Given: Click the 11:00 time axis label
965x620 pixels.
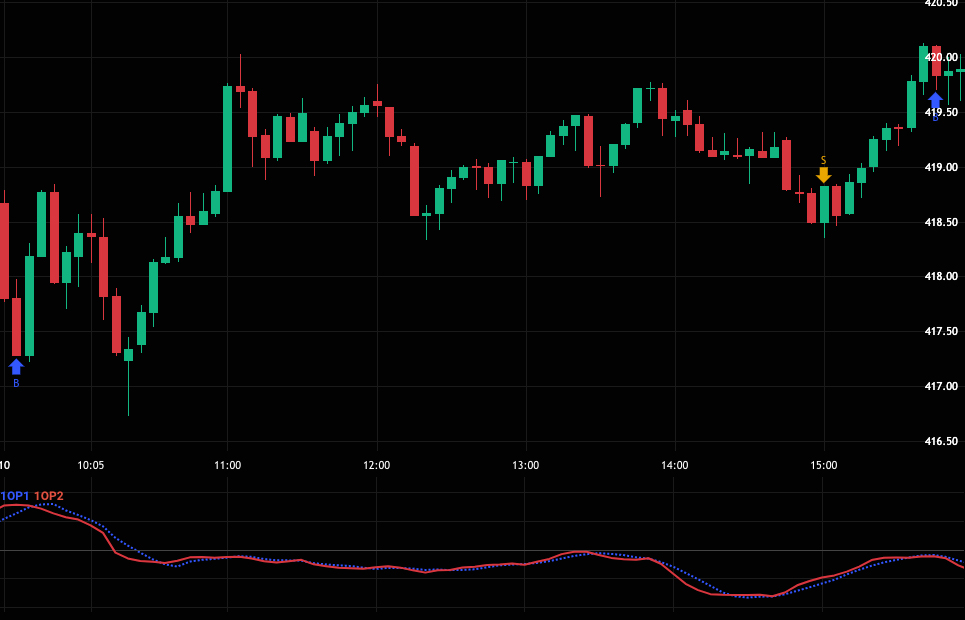Looking at the screenshot, I should (228, 465).
